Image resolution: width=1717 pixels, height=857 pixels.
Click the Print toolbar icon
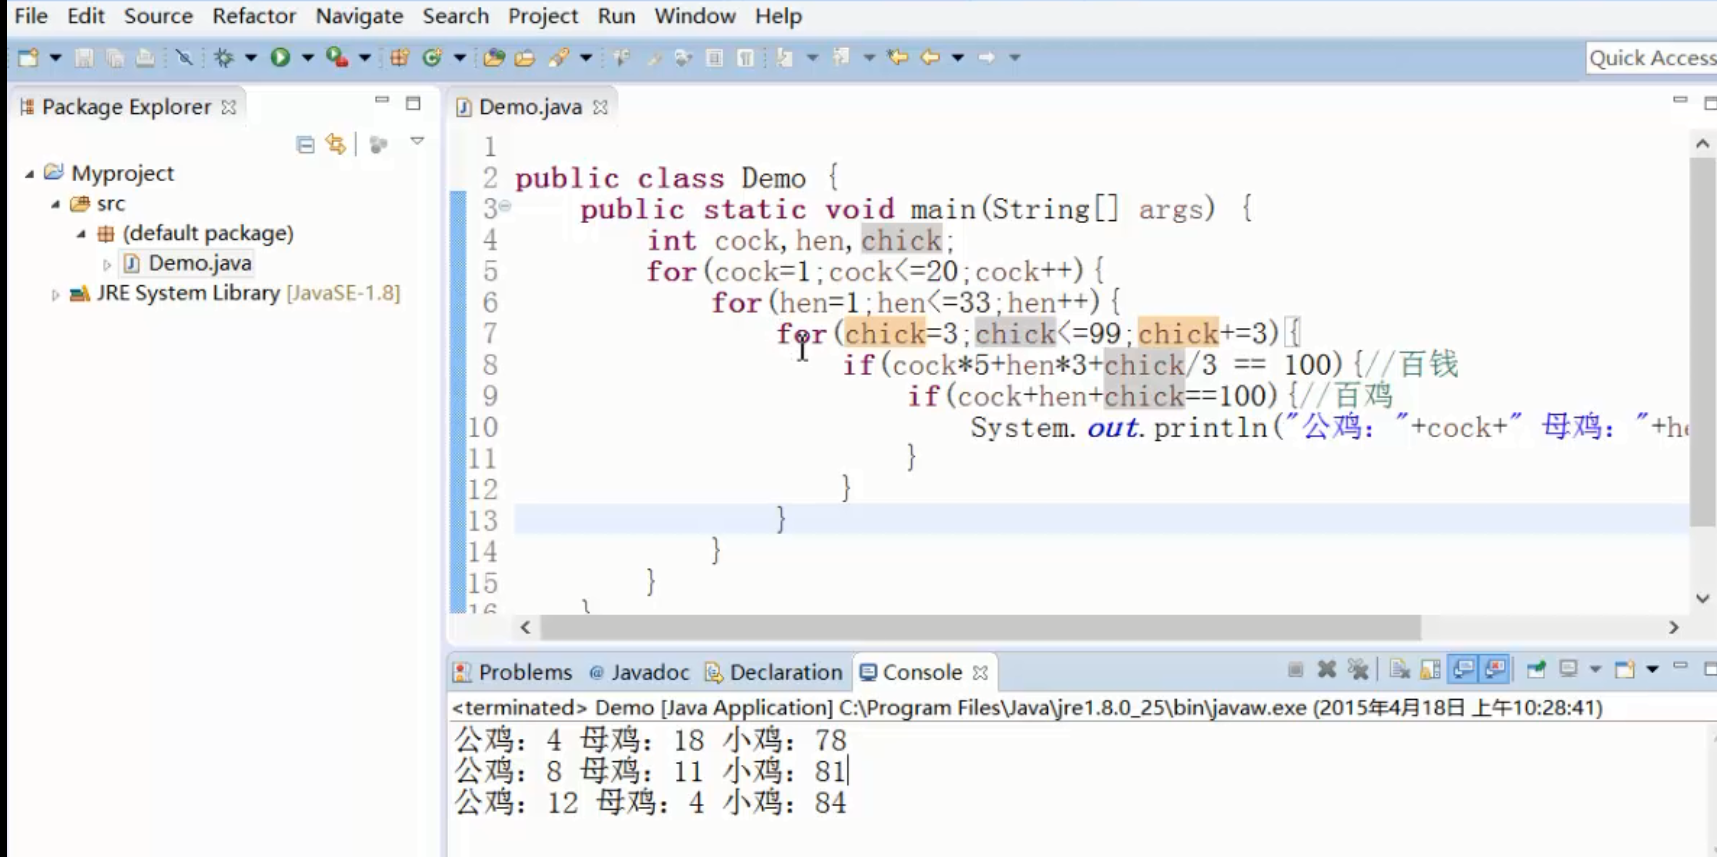[x=145, y=58]
